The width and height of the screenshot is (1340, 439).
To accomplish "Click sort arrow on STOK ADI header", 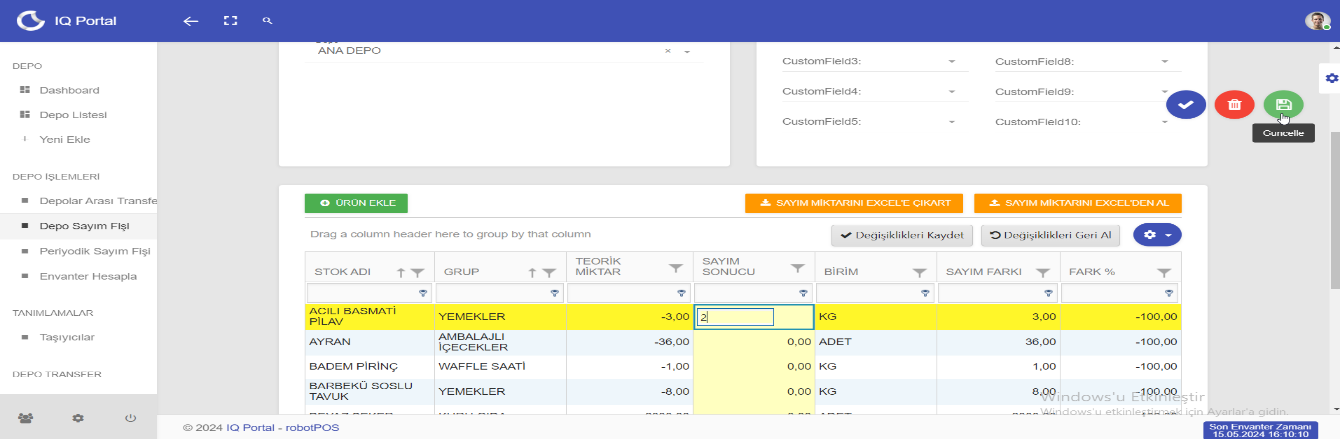I will (401, 272).
